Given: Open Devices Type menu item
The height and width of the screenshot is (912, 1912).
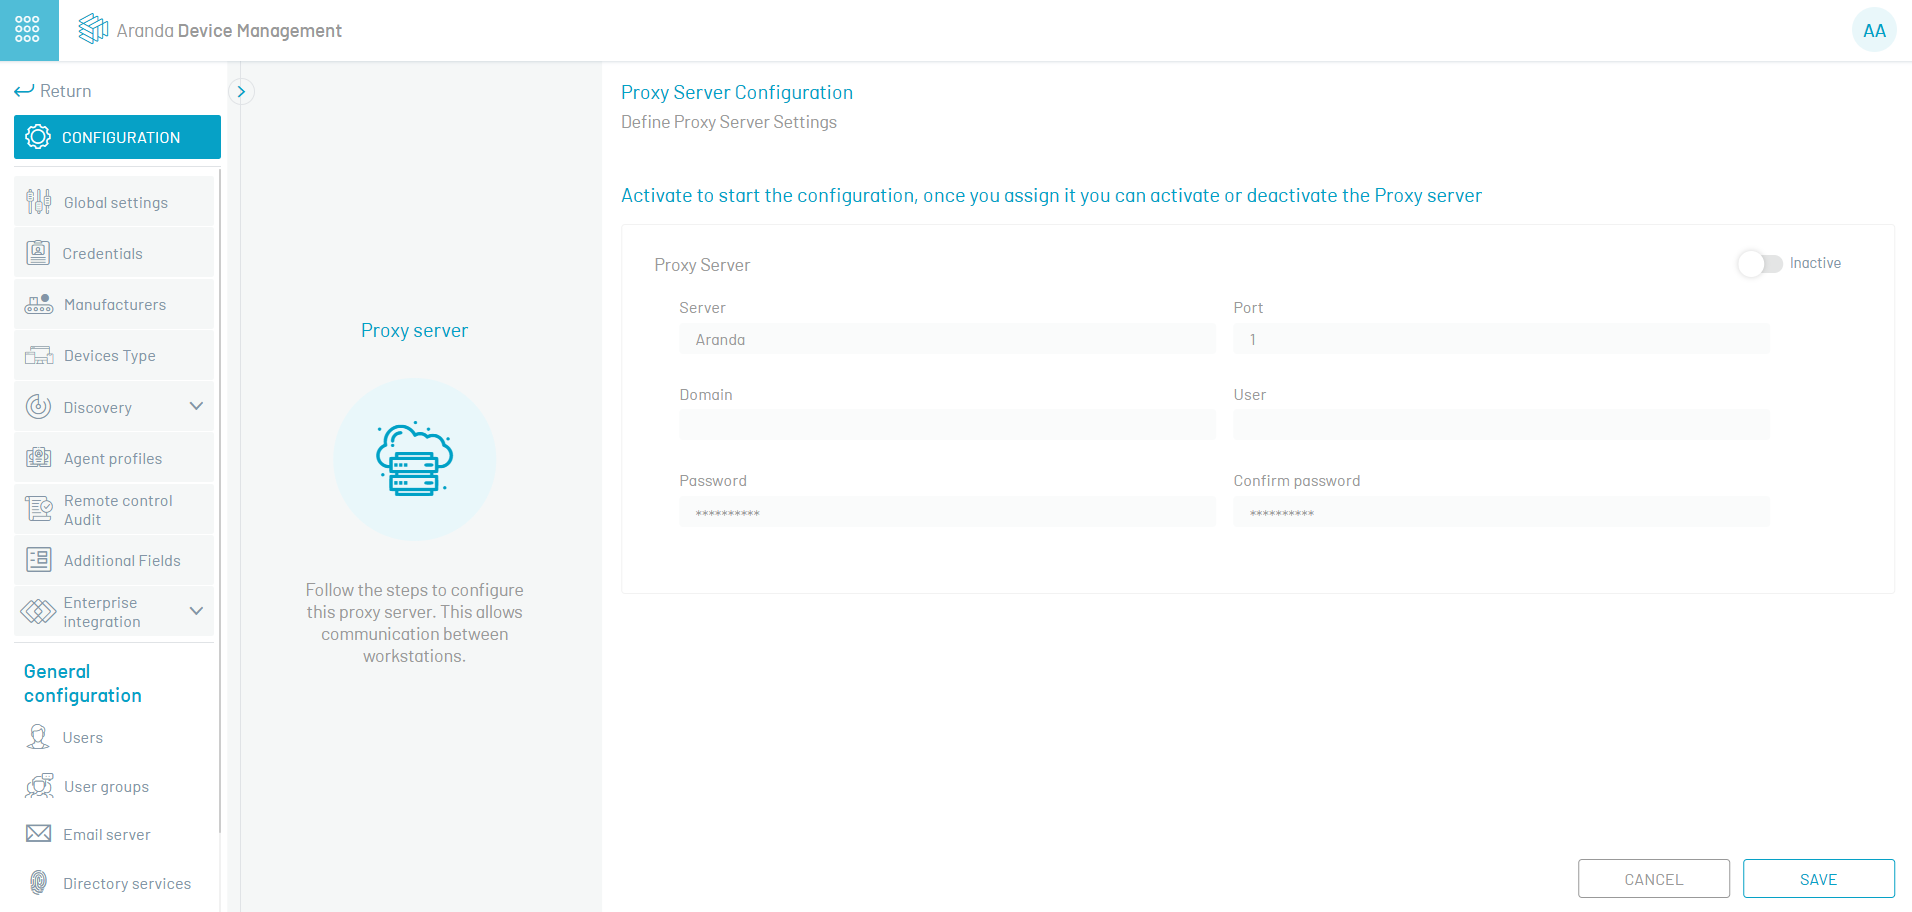Looking at the screenshot, I should point(114,355).
